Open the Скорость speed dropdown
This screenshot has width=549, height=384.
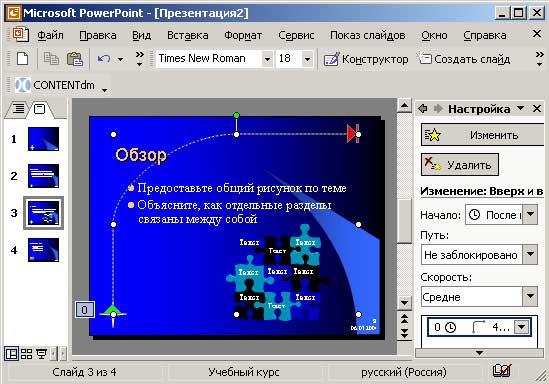[530, 297]
